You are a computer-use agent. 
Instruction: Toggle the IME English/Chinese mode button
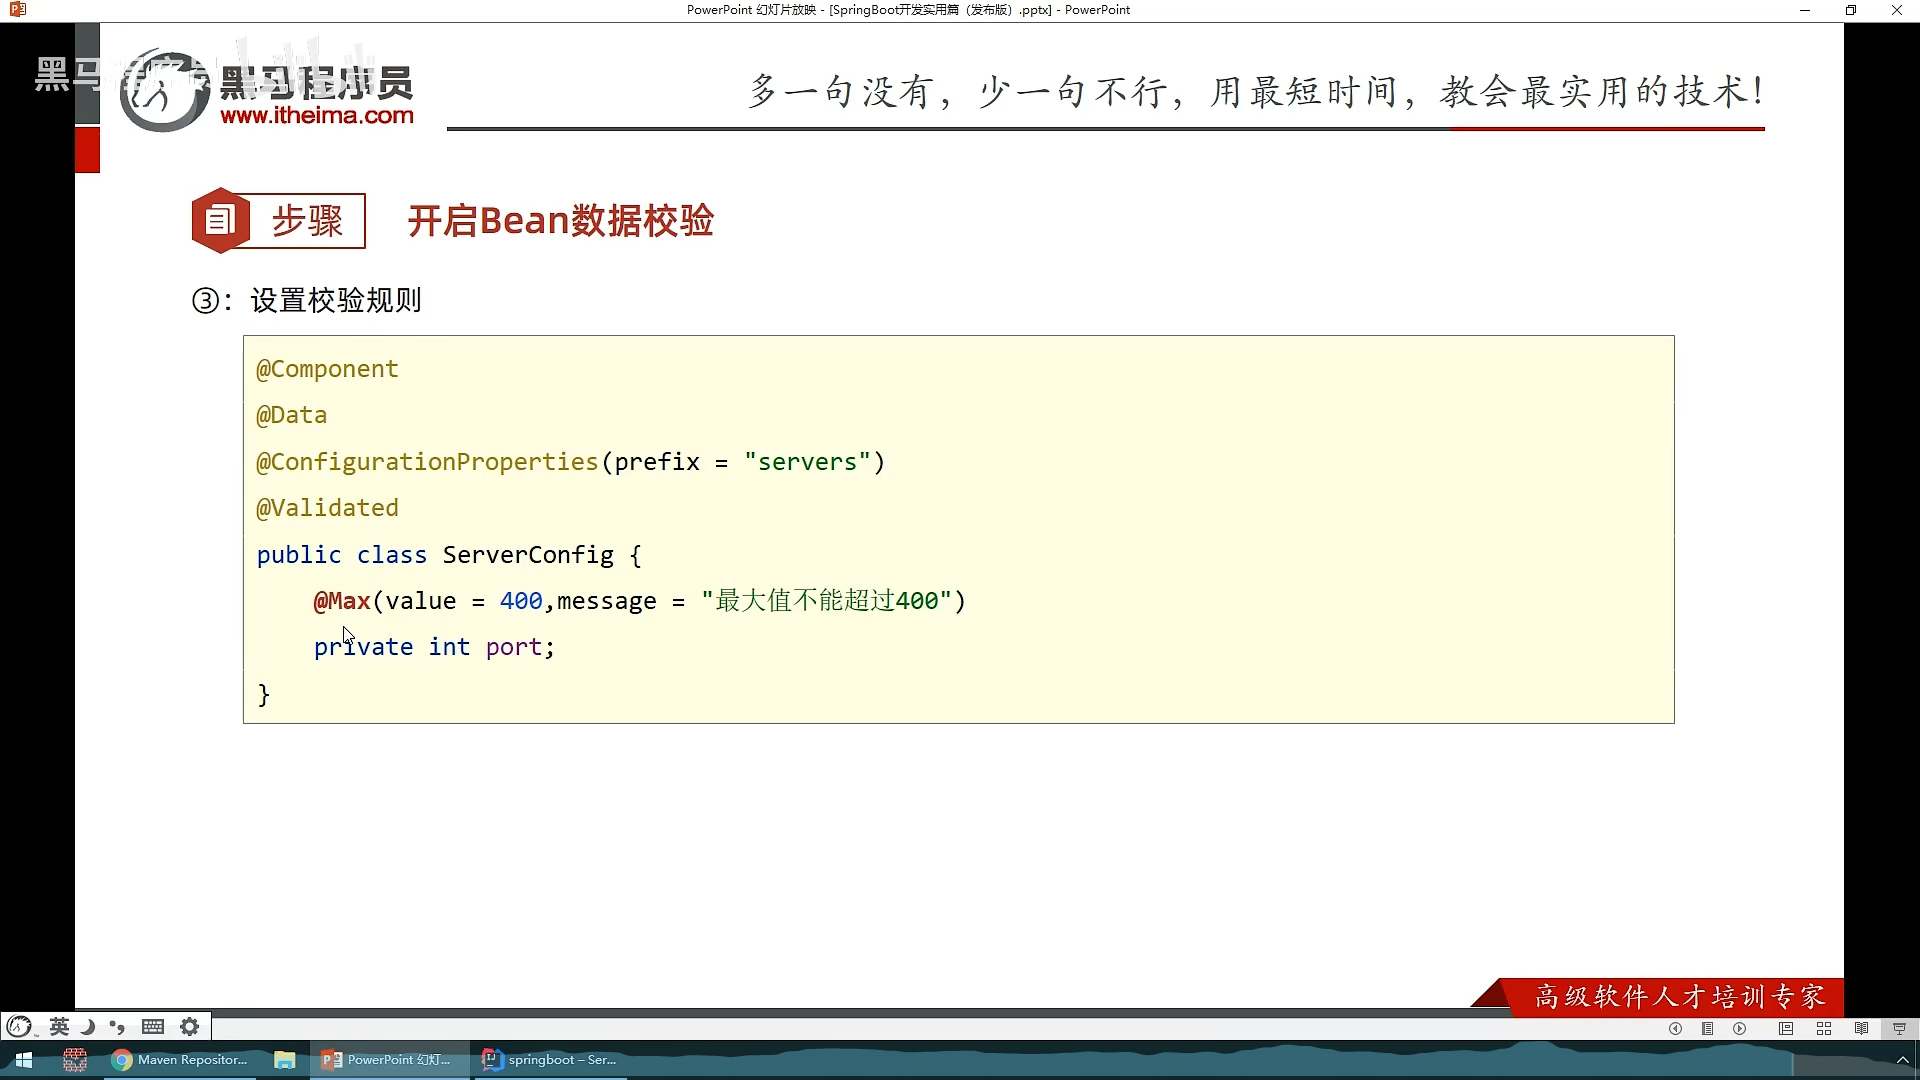(59, 1026)
